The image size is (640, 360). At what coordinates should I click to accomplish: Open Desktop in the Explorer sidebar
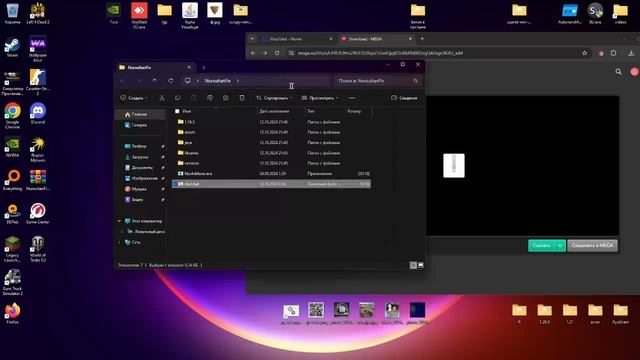[140, 146]
